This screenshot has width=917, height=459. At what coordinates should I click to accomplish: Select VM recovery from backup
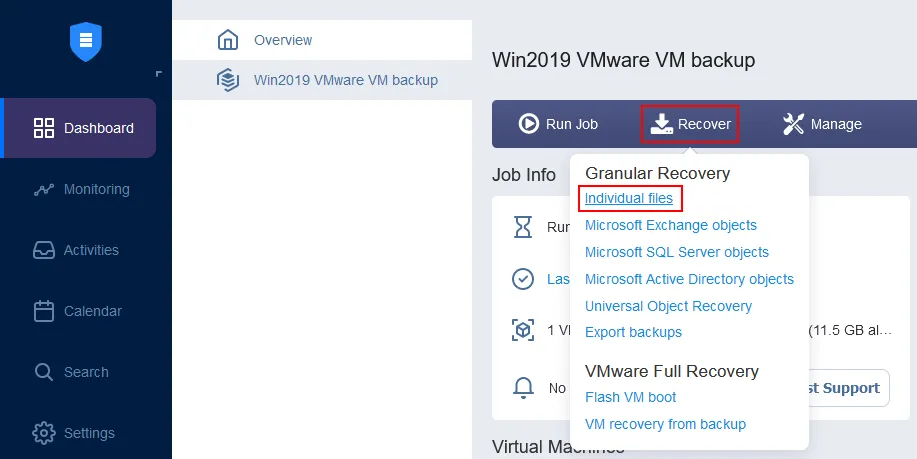coord(665,424)
